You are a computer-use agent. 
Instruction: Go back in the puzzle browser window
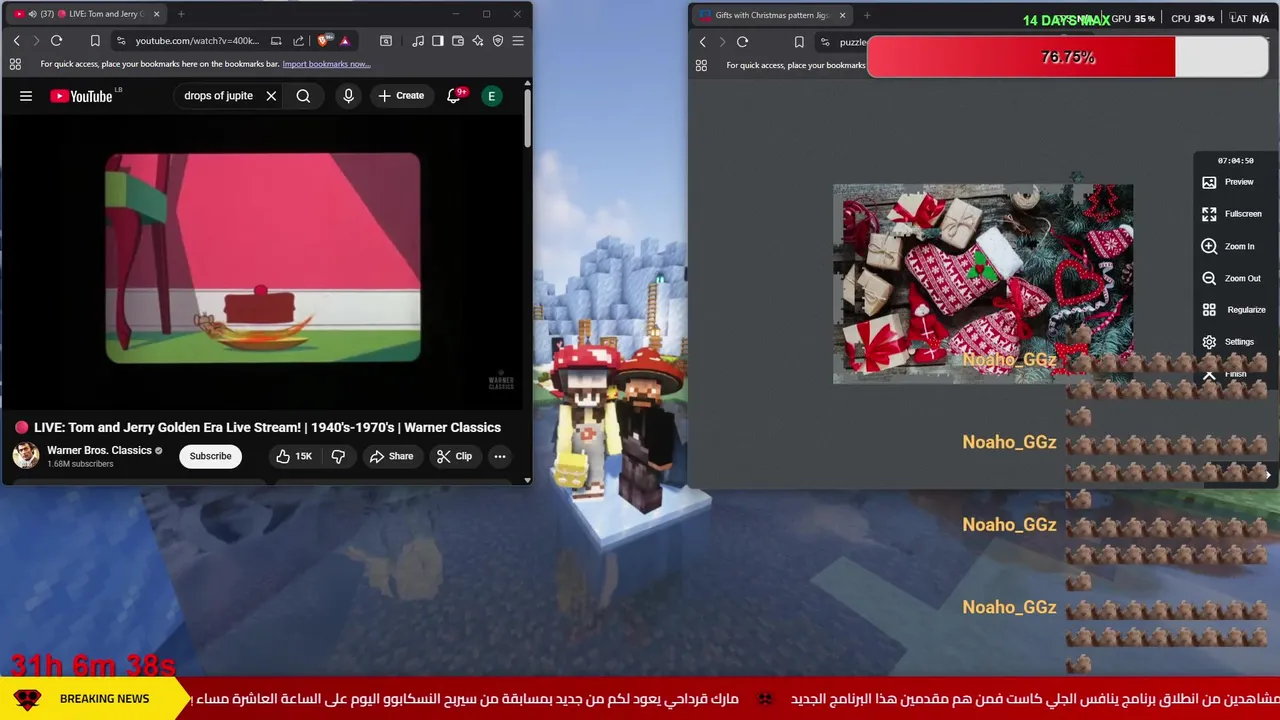[x=702, y=42]
